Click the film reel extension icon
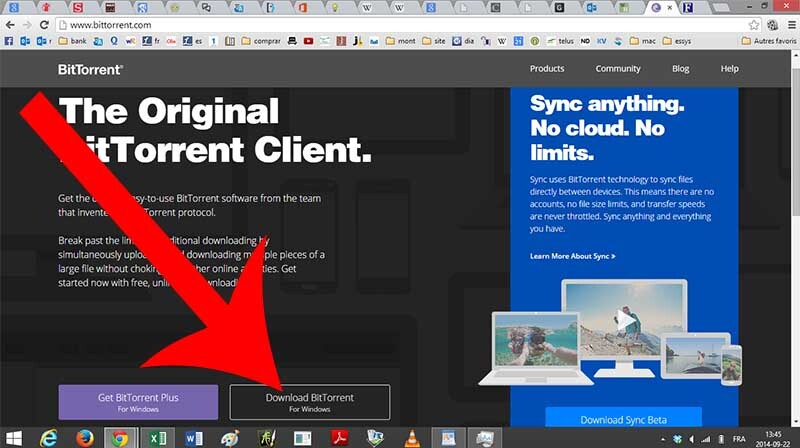Viewport: 800px width, 448px height. (772, 25)
